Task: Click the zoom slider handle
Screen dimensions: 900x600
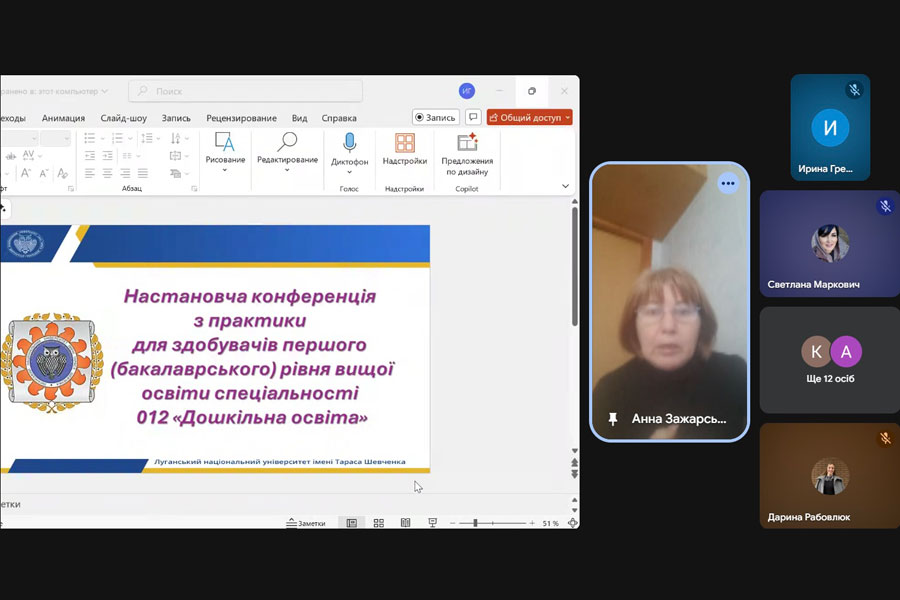Action: [475, 522]
